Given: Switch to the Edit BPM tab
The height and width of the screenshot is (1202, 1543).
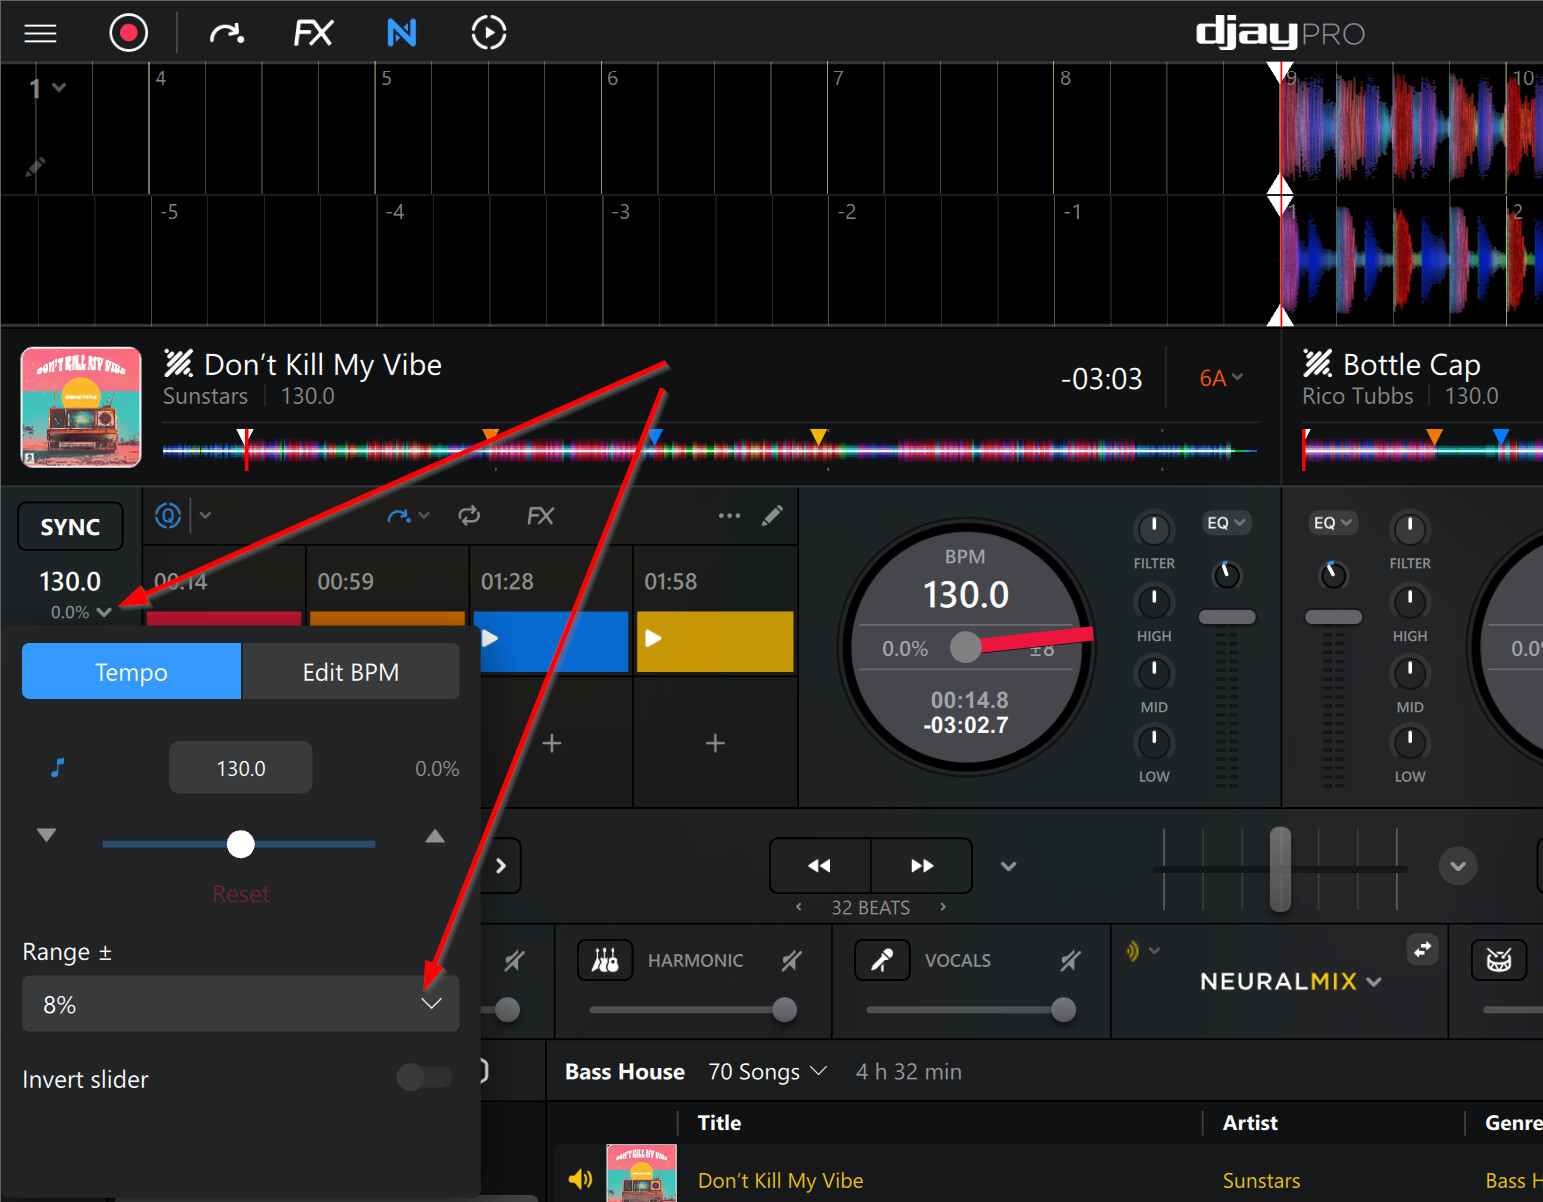Looking at the screenshot, I should click(350, 672).
